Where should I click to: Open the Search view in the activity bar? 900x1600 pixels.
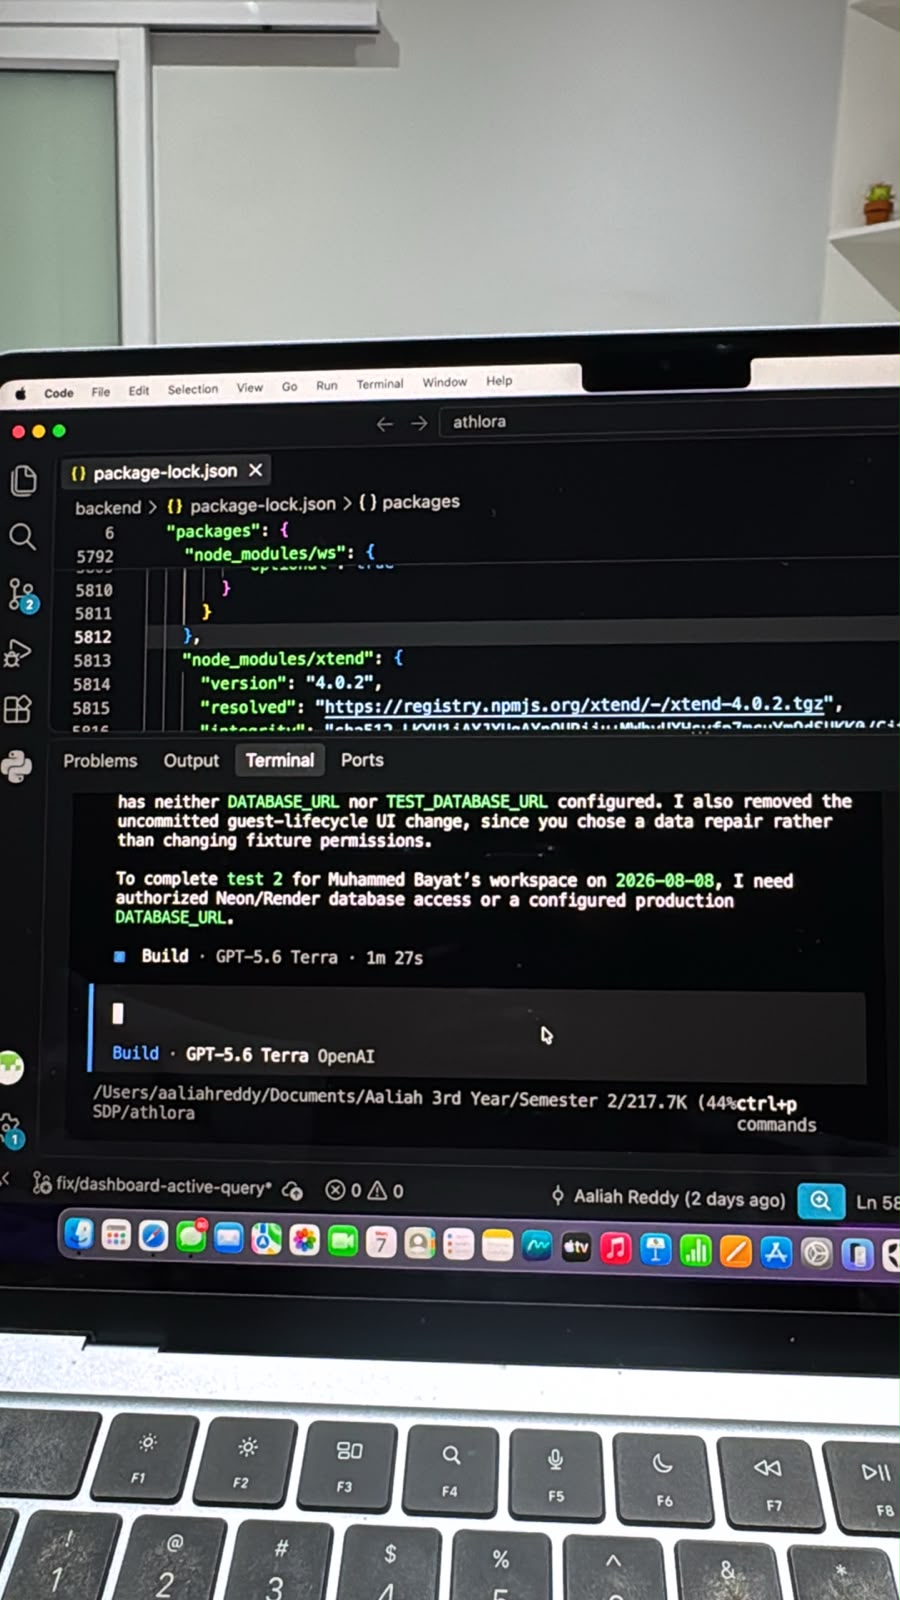click(x=22, y=537)
